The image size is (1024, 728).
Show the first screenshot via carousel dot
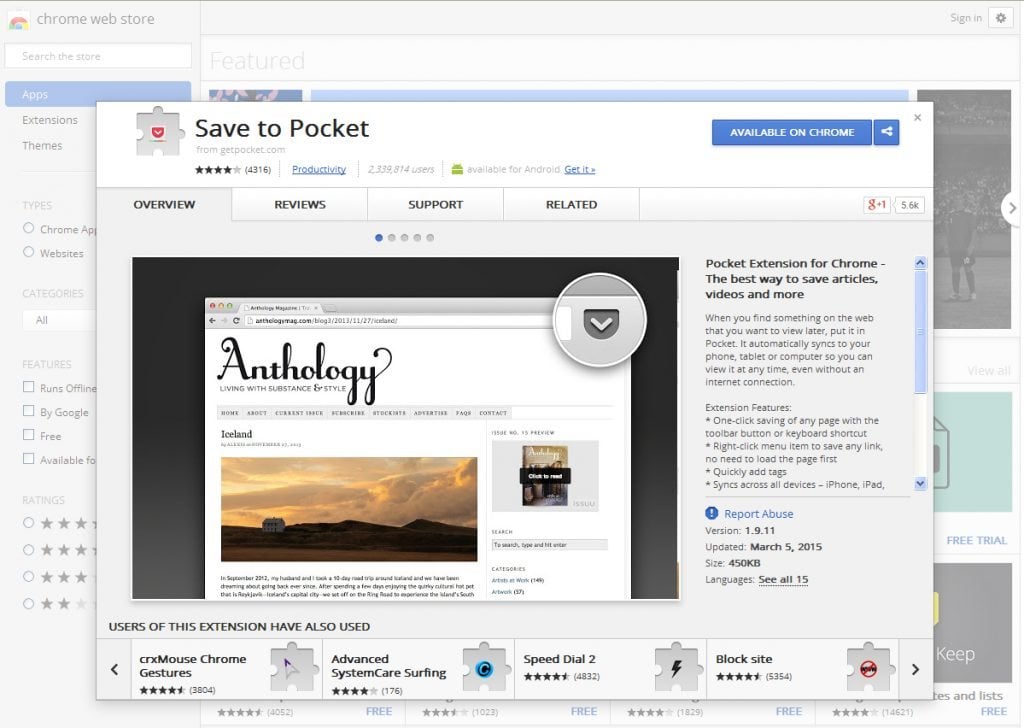click(379, 238)
